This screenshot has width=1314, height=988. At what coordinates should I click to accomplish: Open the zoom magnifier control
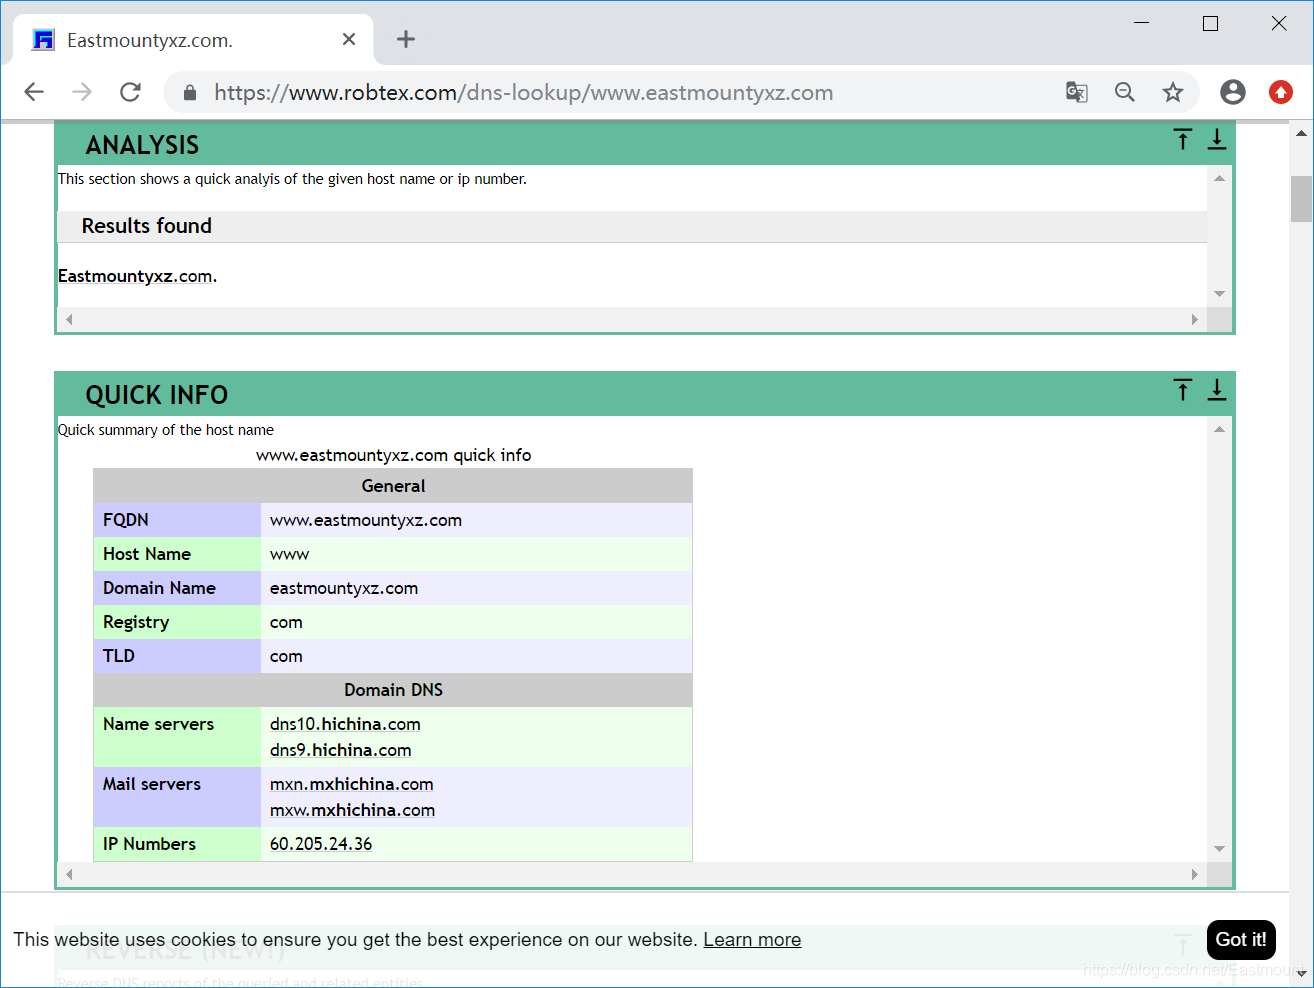pyautogui.click(x=1125, y=92)
